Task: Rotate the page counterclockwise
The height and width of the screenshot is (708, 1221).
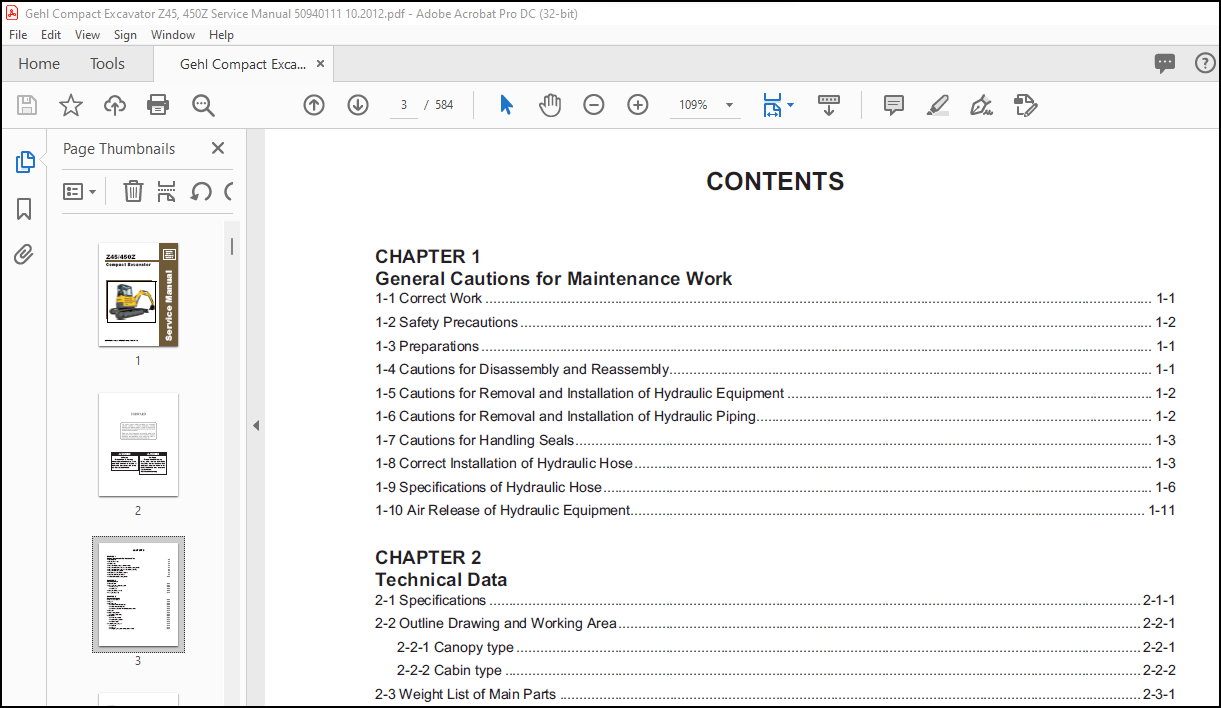Action: click(x=201, y=191)
